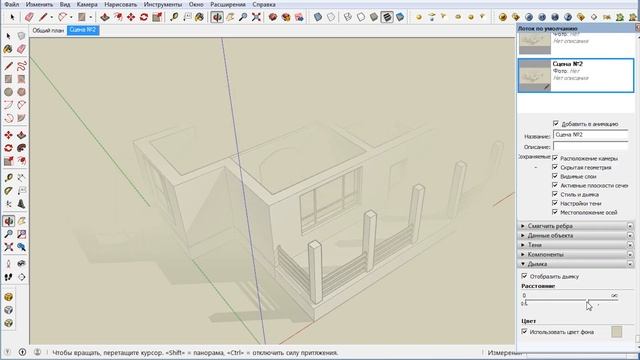Toggle 'Местоположение осей' checkbox
Viewport: 640px width, 360px height.
point(555,212)
